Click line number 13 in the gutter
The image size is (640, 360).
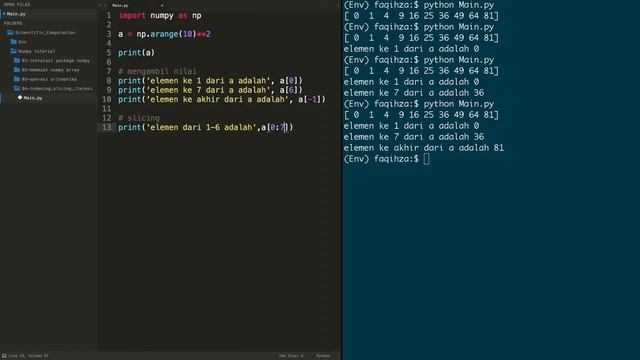(107, 127)
